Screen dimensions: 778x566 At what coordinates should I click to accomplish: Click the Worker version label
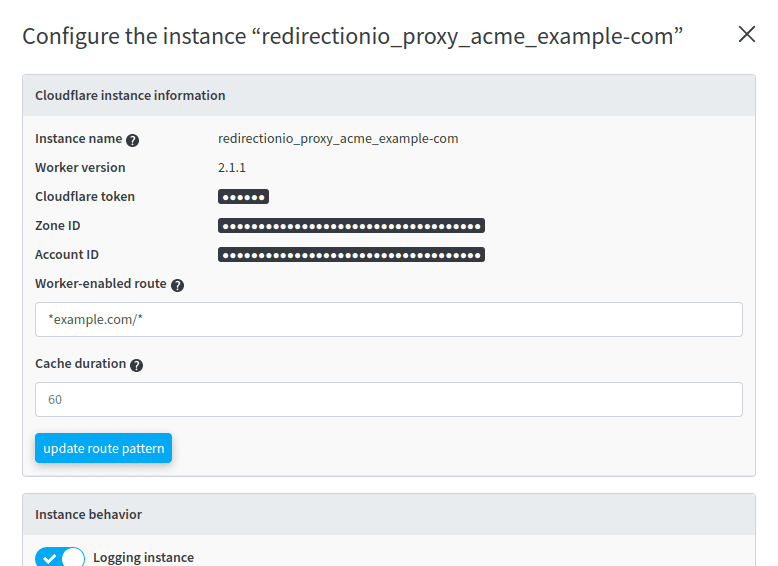[x=80, y=168]
